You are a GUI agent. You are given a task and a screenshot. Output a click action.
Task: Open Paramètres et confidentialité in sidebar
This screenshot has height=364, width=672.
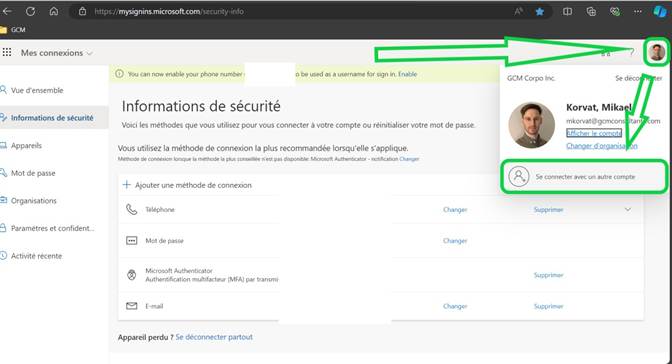click(52, 228)
